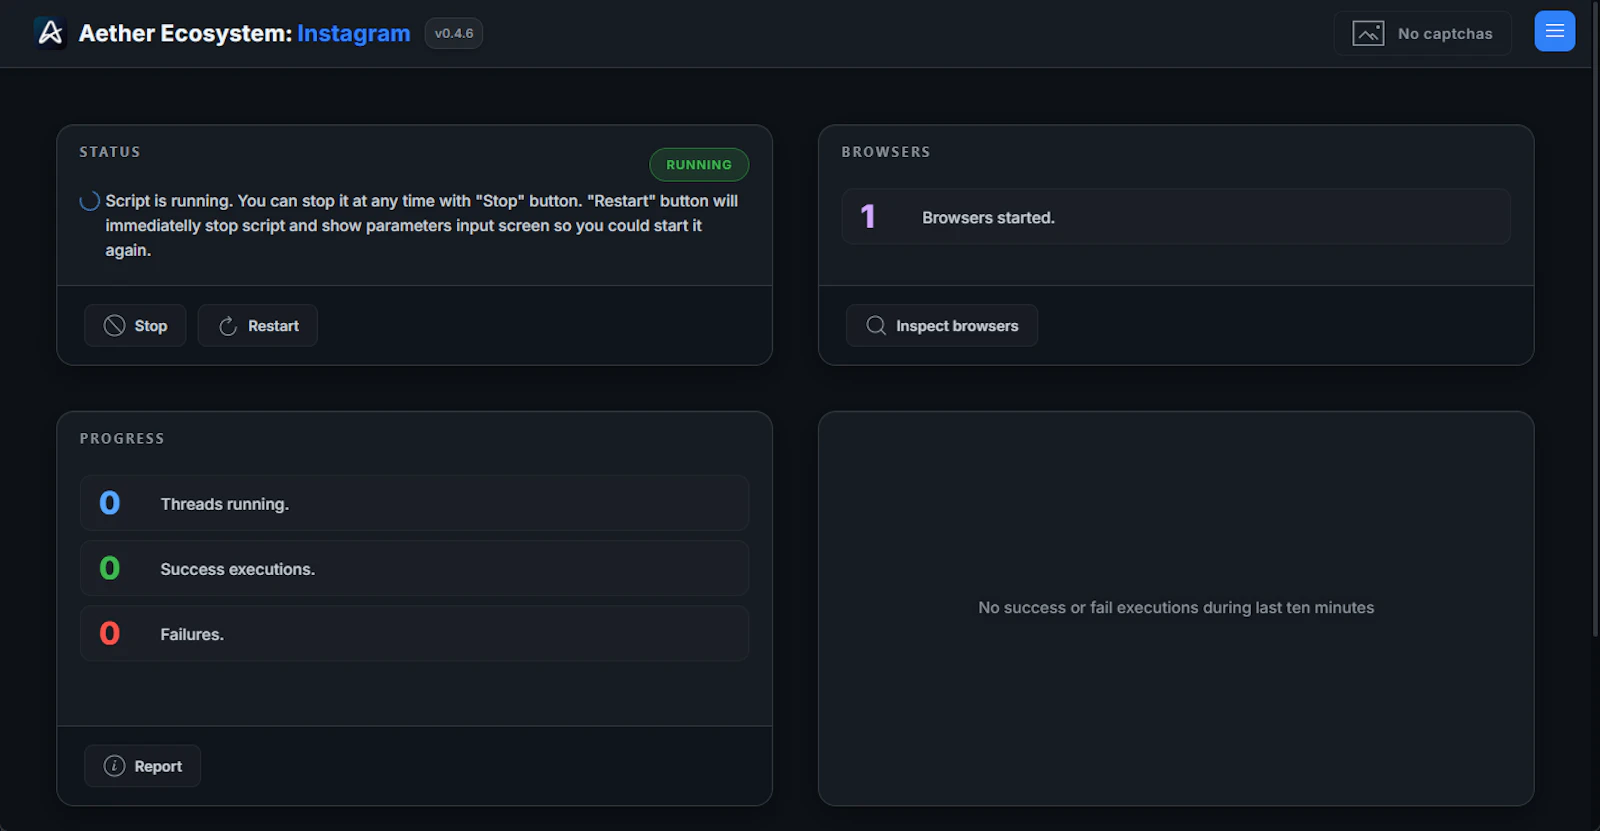Viewport: 1600px width, 831px height.
Task: Click the v0.4.6 version badge
Action: pos(454,33)
